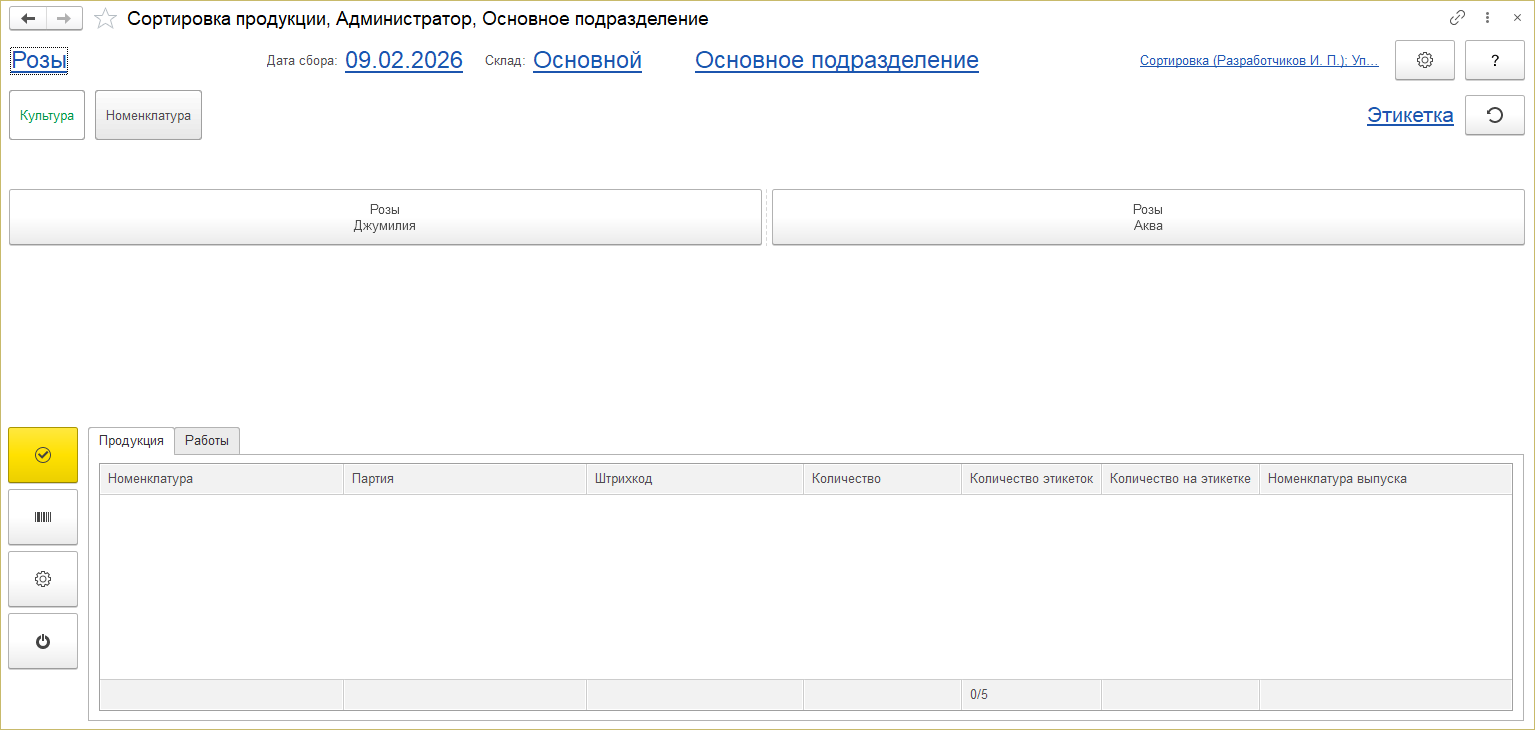The image size is (1535, 730).
Task: Copy link with the chain icon
Action: tap(1457, 18)
